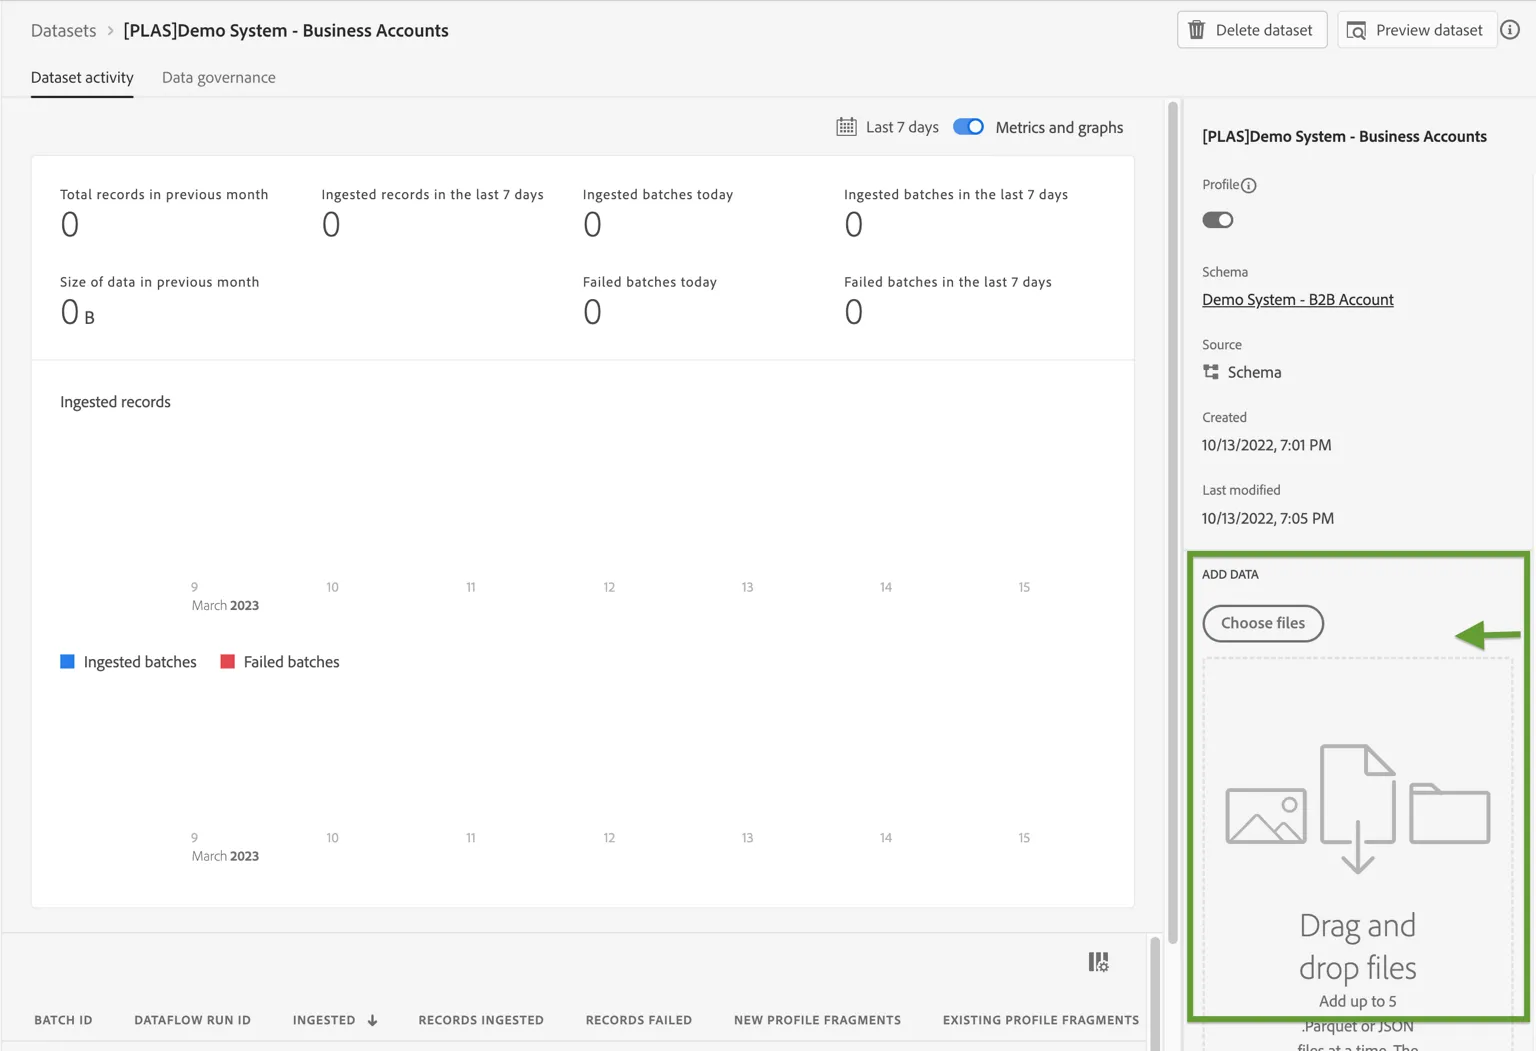
Task: Click the Failed batches today label
Action: click(x=650, y=282)
